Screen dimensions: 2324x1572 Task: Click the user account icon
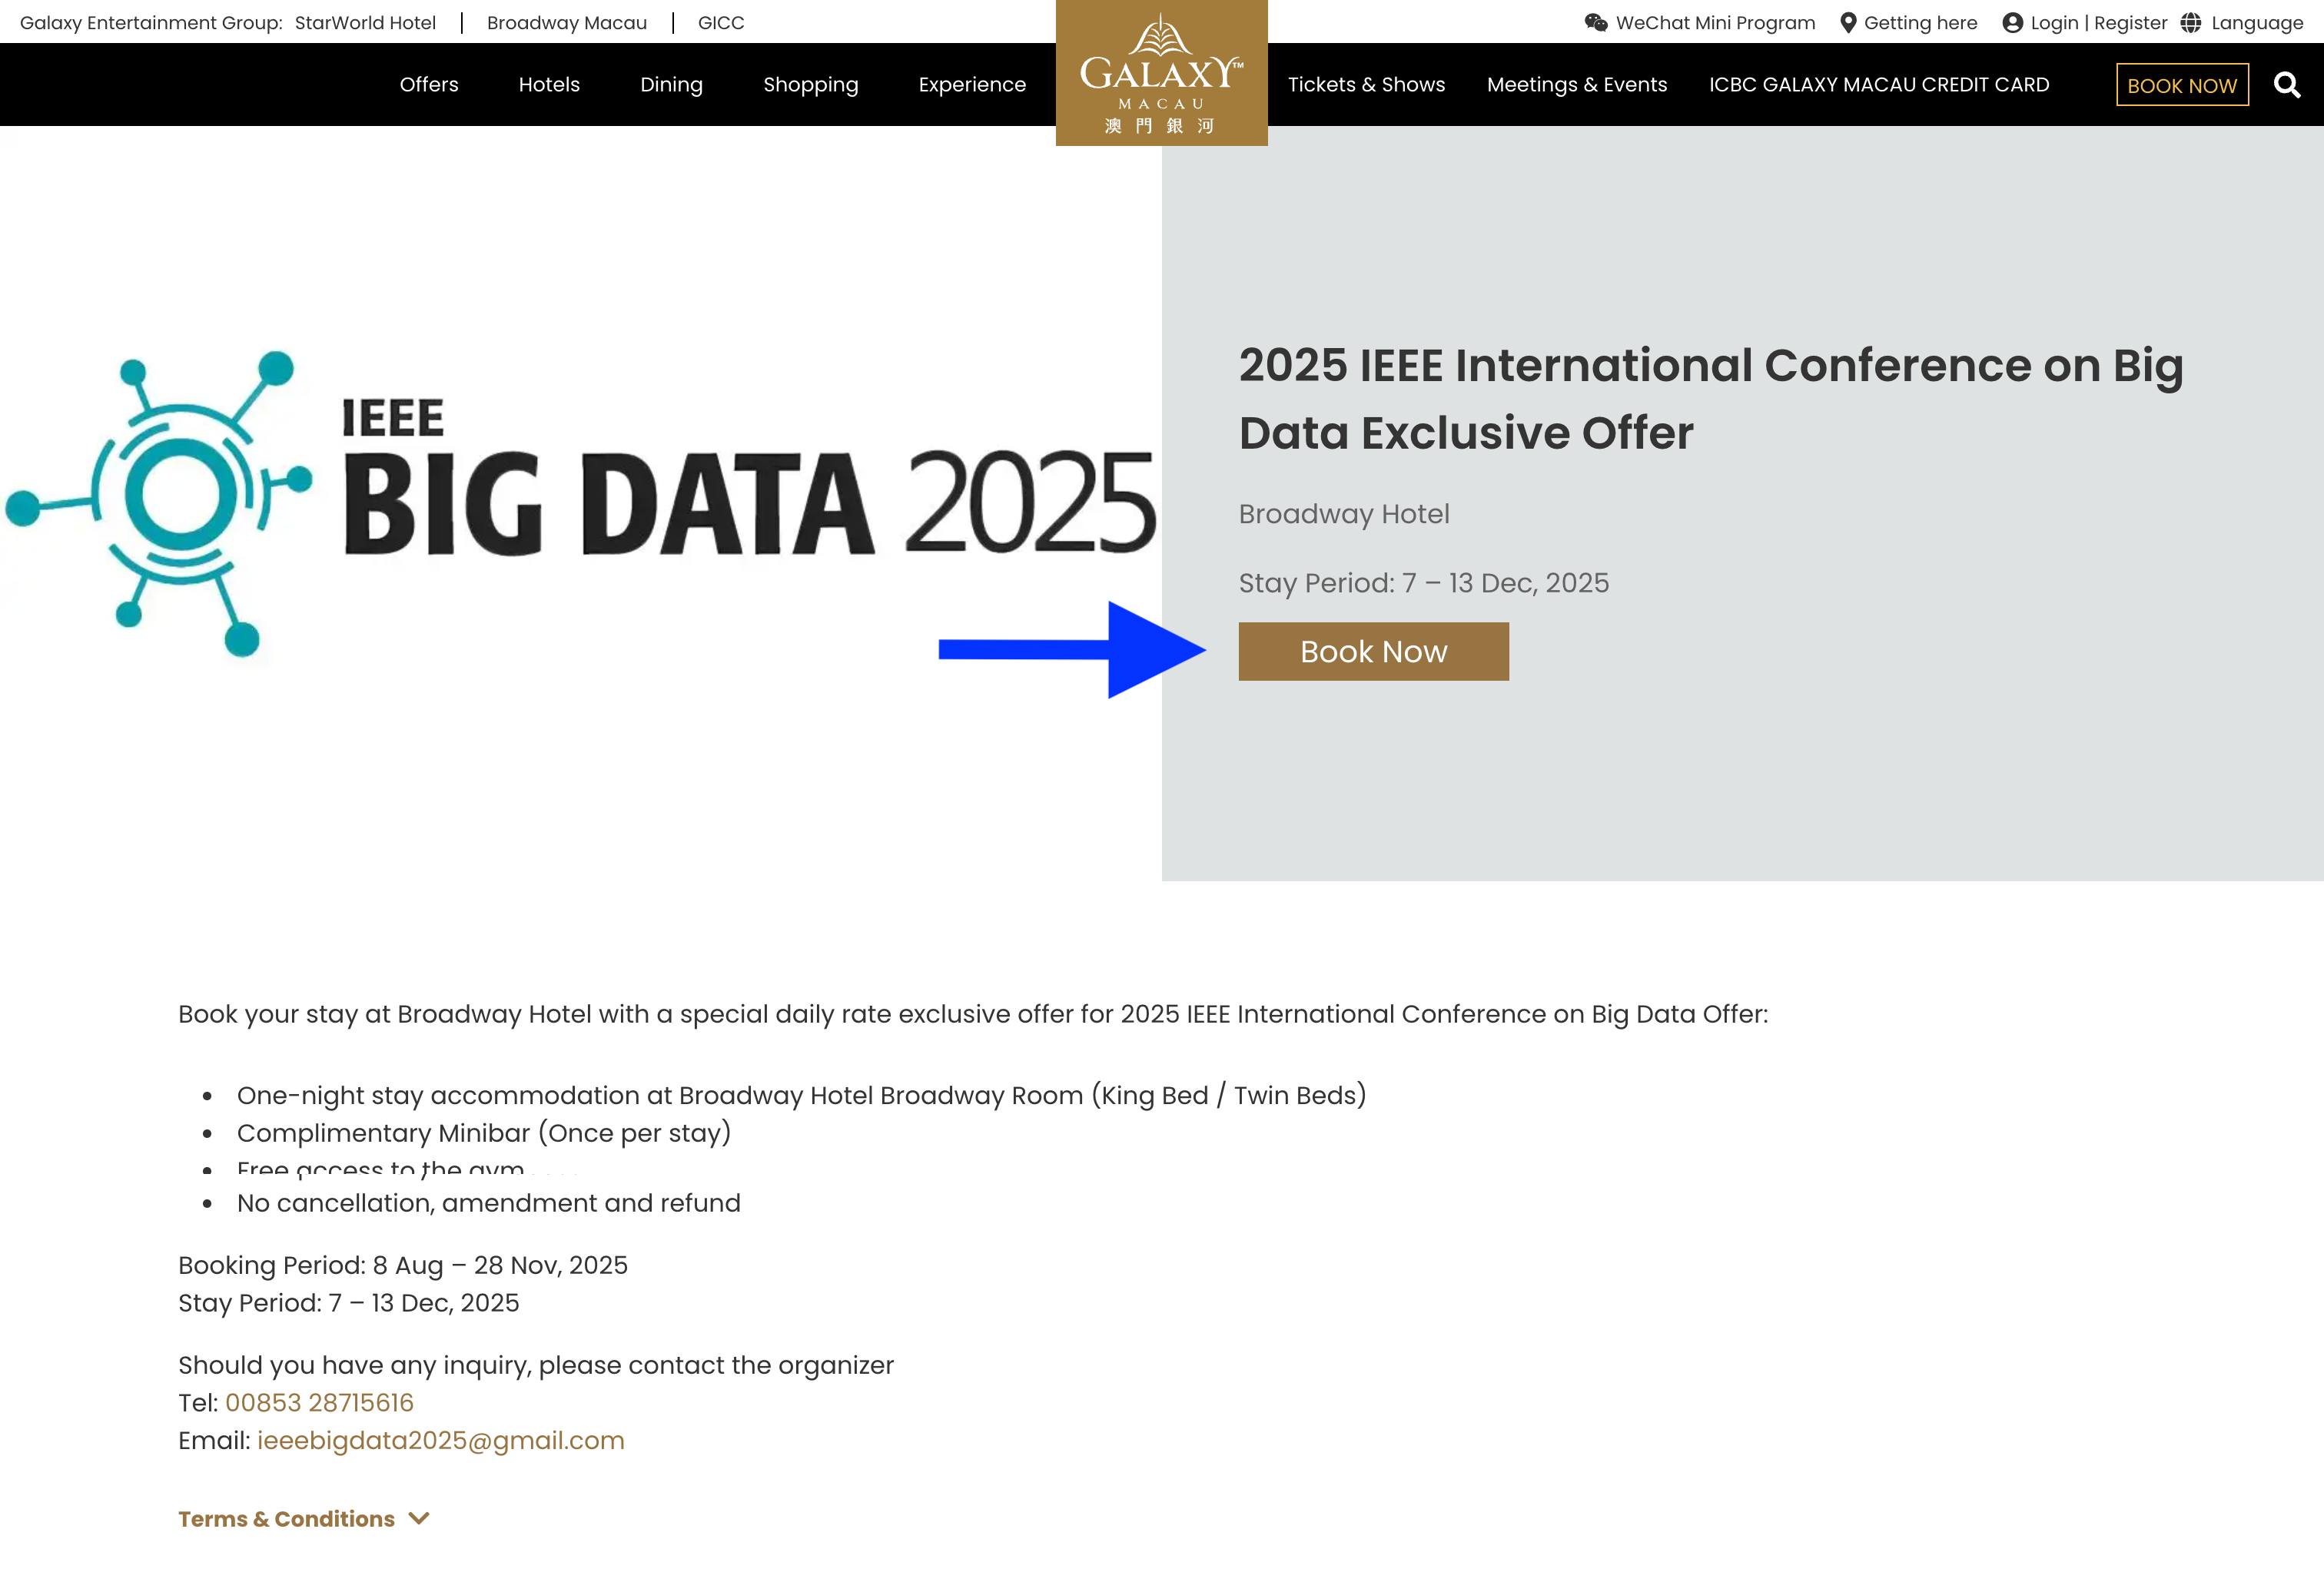2012,23
